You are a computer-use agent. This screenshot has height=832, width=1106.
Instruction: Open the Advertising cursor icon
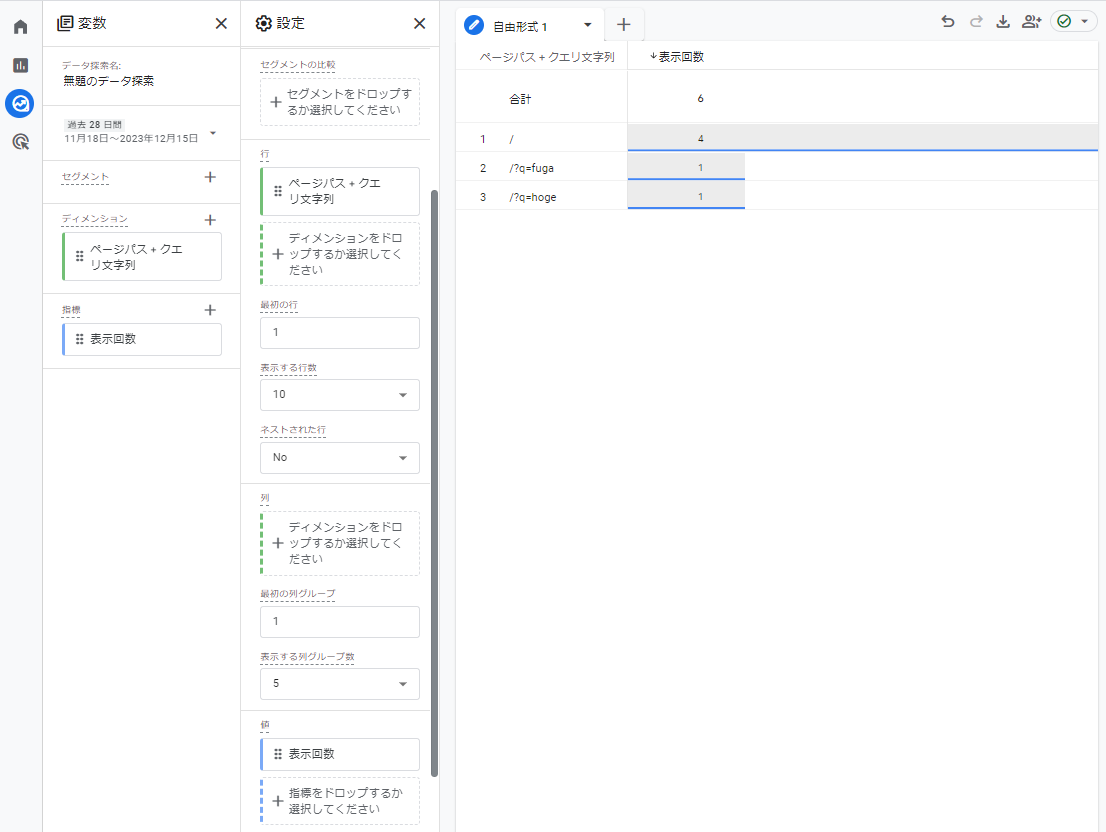click(x=20, y=142)
